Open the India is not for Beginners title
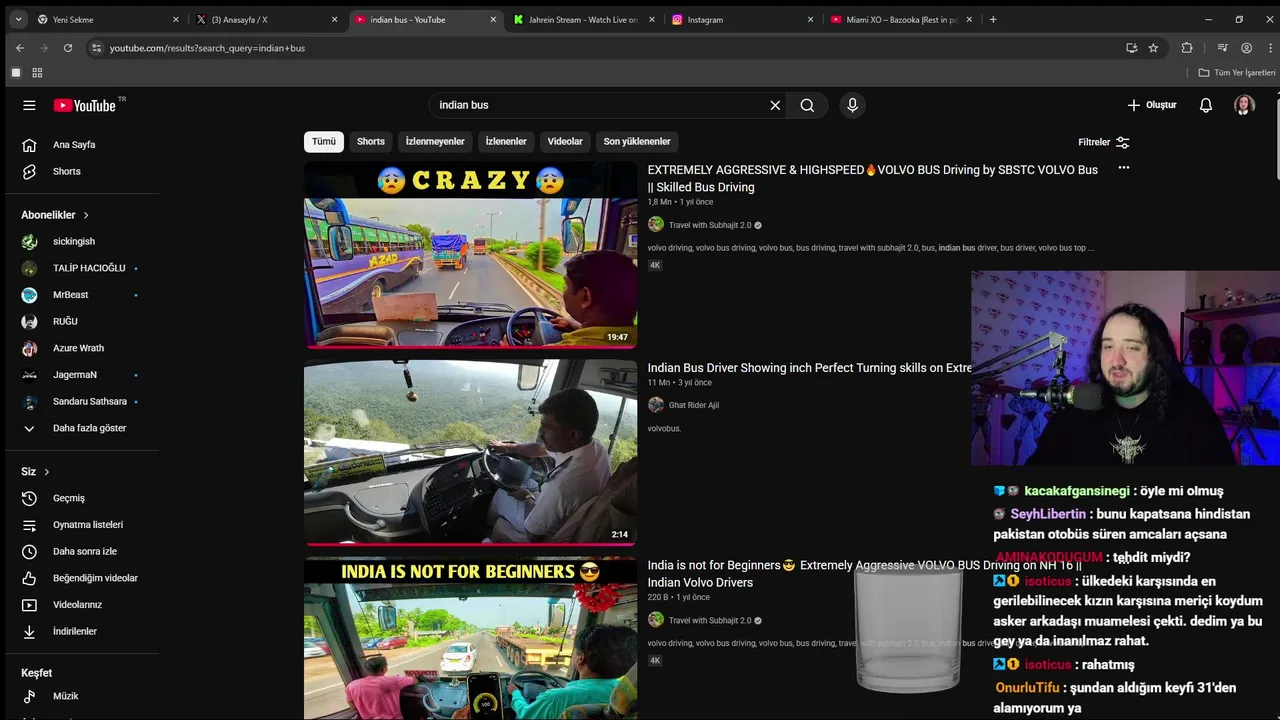 tap(864, 574)
